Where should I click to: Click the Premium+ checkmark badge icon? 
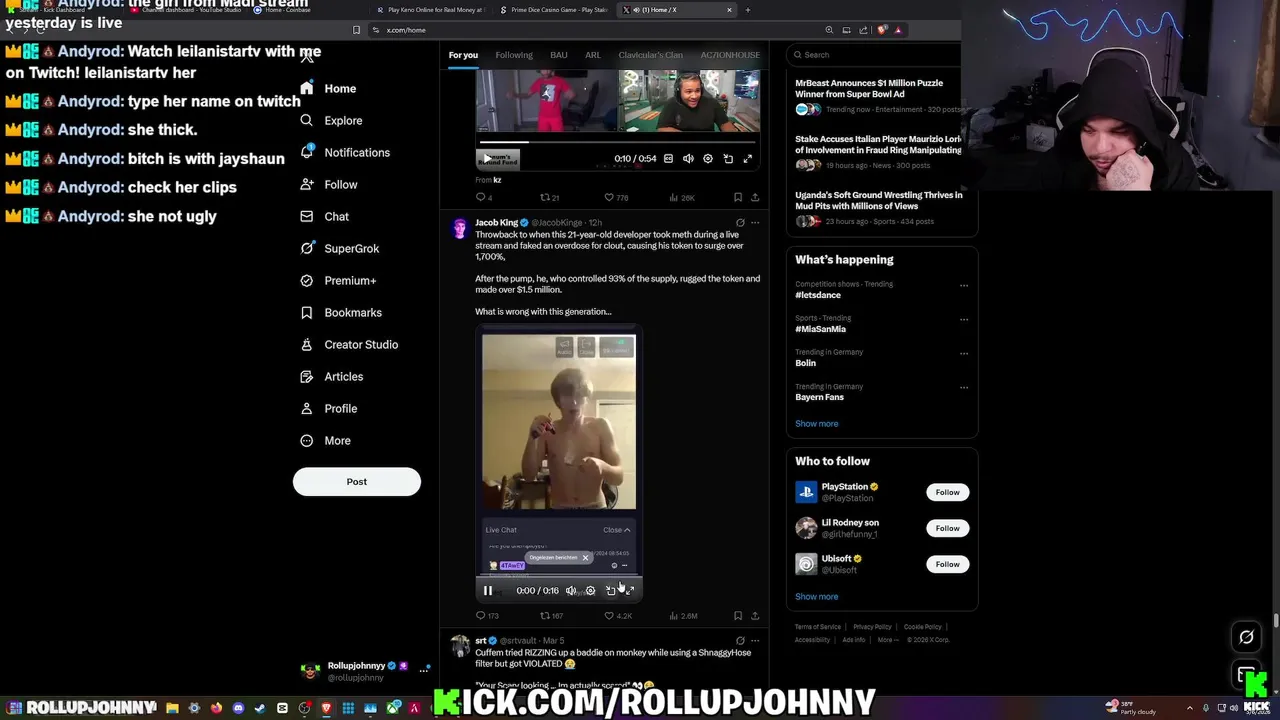[307, 280]
